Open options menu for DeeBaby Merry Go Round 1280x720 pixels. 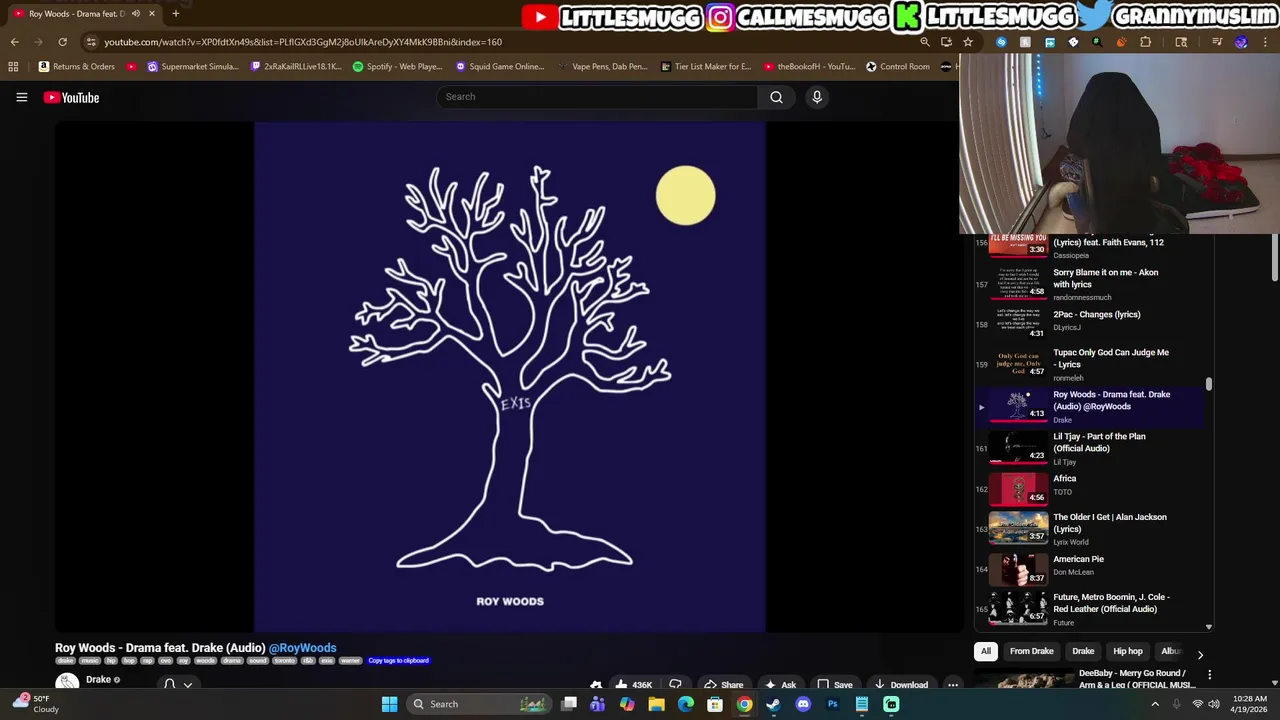1209,675
